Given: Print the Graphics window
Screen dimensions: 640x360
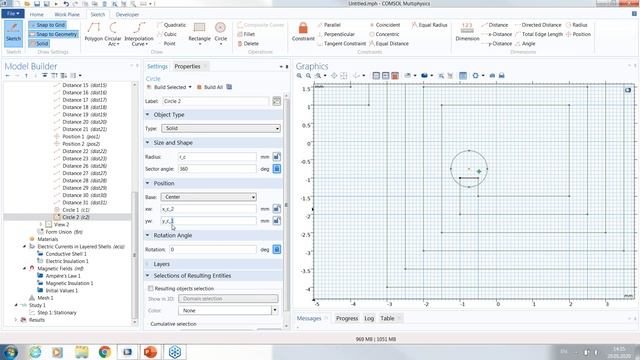Looking at the screenshot, I should [x=502, y=76].
